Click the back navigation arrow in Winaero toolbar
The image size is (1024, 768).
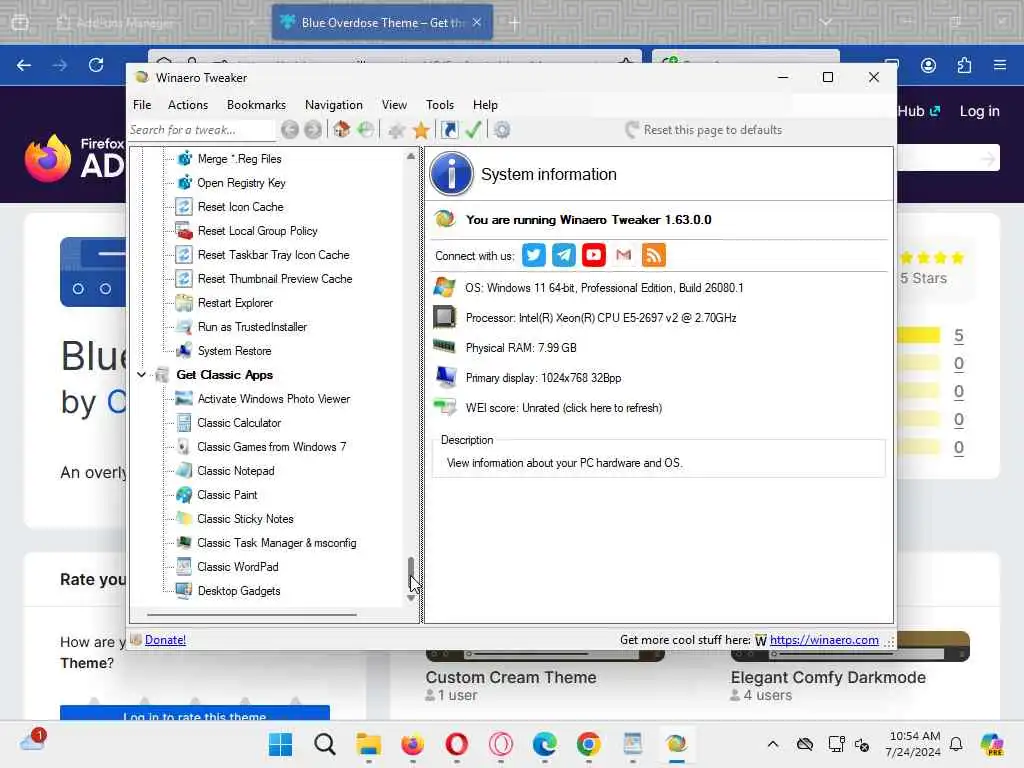pyautogui.click(x=290, y=130)
